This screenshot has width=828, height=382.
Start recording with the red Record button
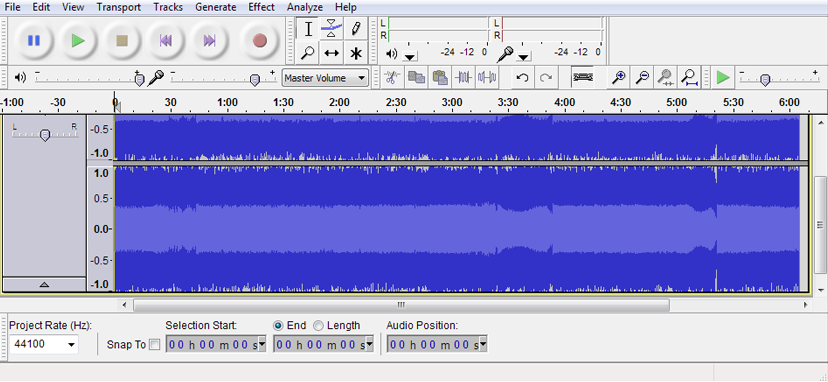pyautogui.click(x=259, y=41)
